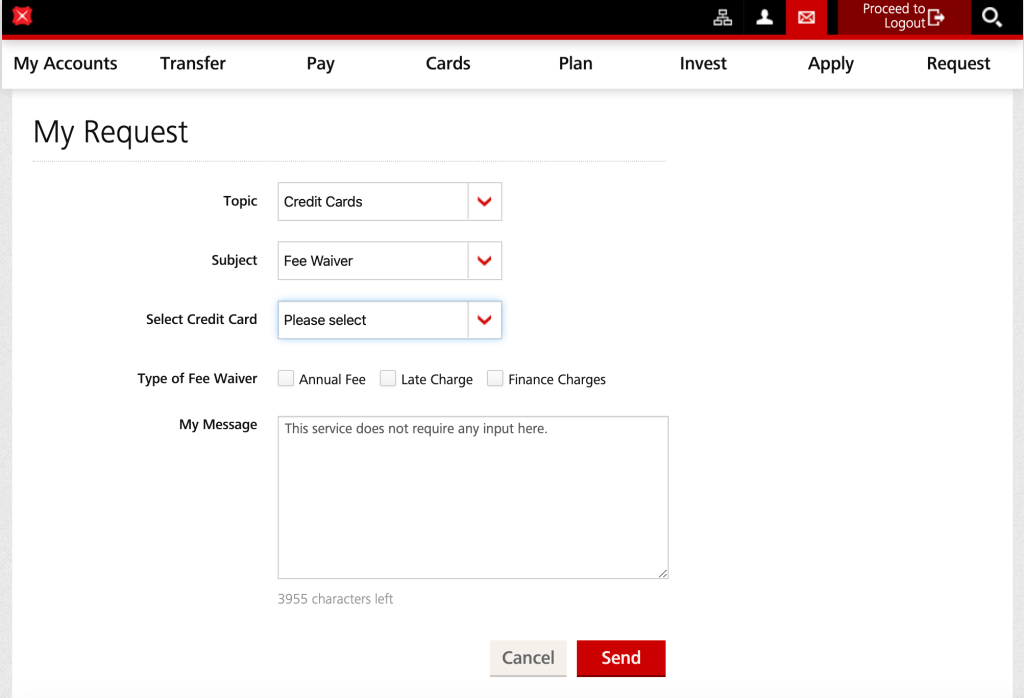
Task: Enable the Late Charge checkbox
Action: click(x=388, y=378)
